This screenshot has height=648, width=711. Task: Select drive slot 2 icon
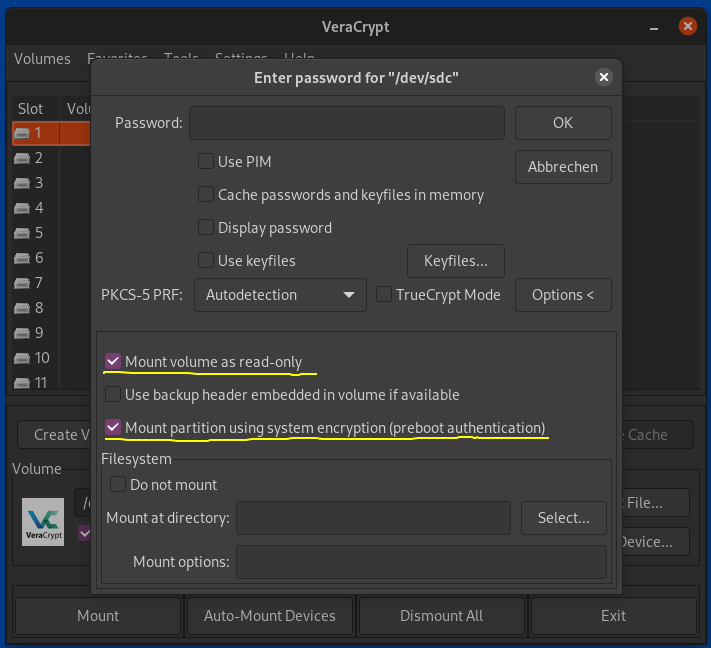coord(21,158)
